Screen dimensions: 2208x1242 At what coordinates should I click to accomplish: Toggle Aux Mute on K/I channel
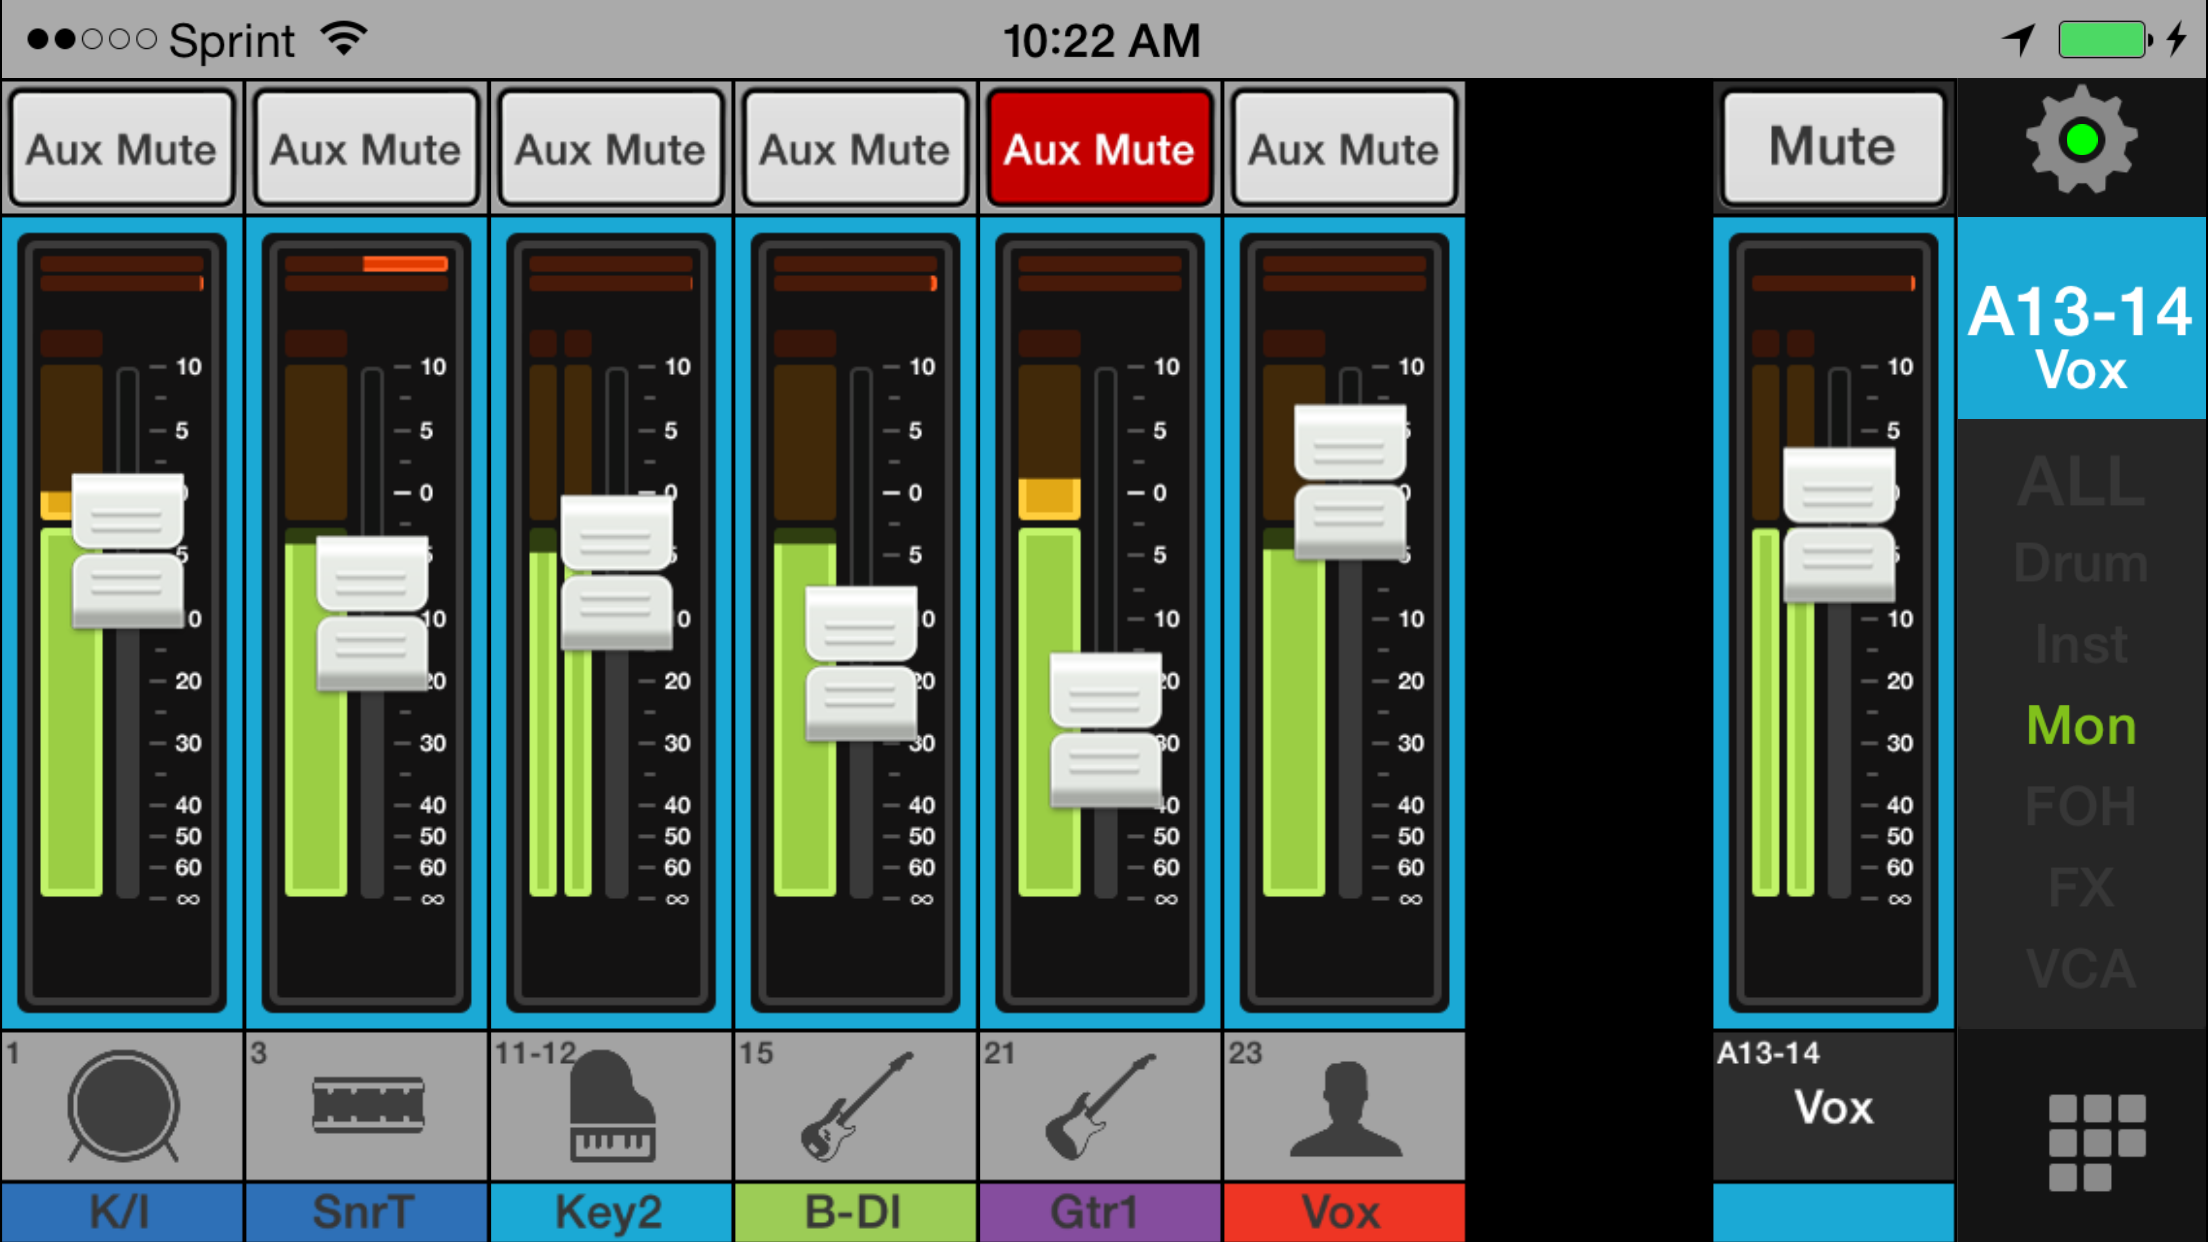coord(121,147)
